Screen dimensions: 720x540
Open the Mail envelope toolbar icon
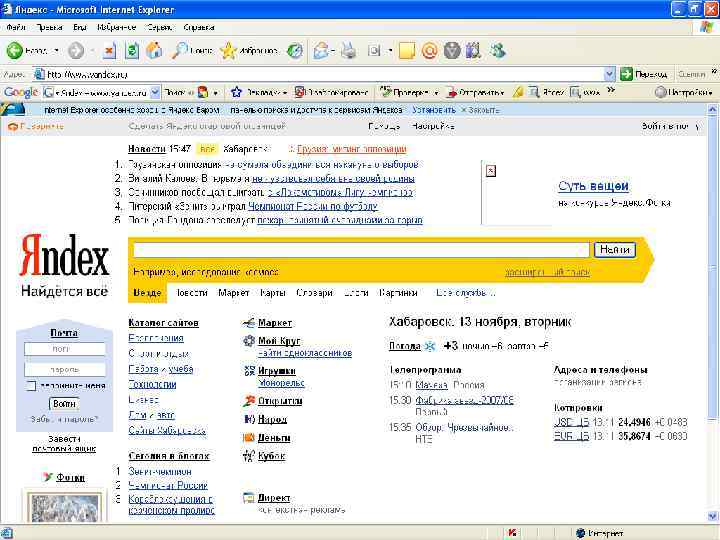pyautogui.click(x=321, y=51)
